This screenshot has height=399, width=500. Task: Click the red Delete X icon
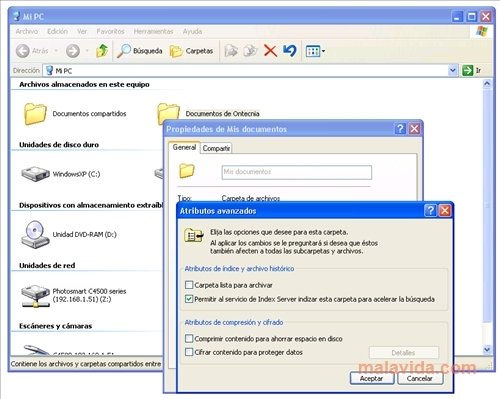click(270, 51)
